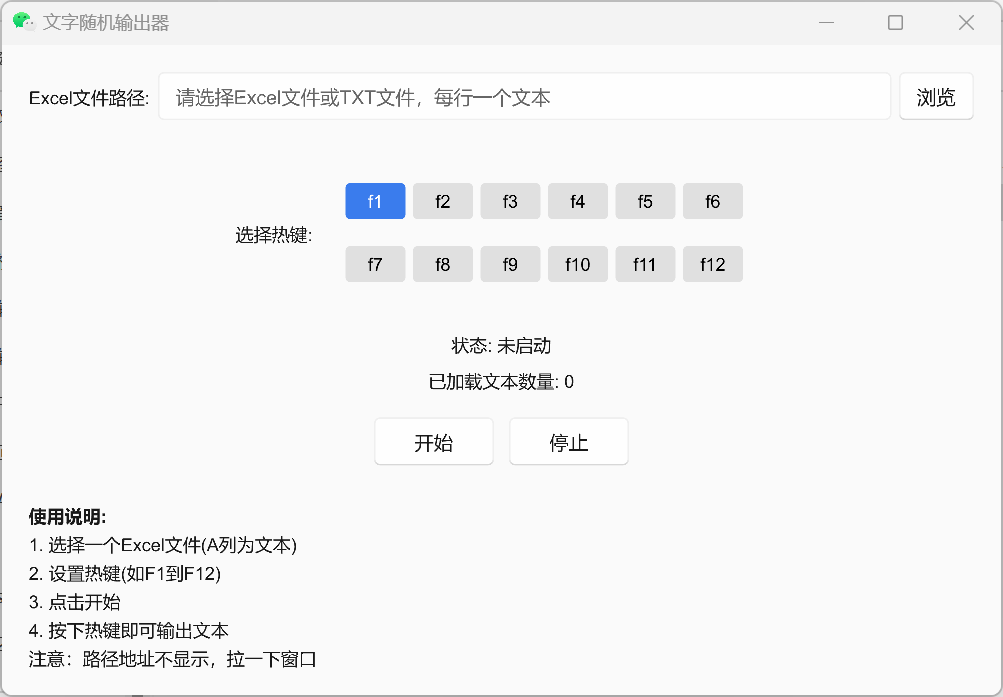The width and height of the screenshot is (1003, 697).
Task: Select hotkey f2
Action: (x=442, y=201)
